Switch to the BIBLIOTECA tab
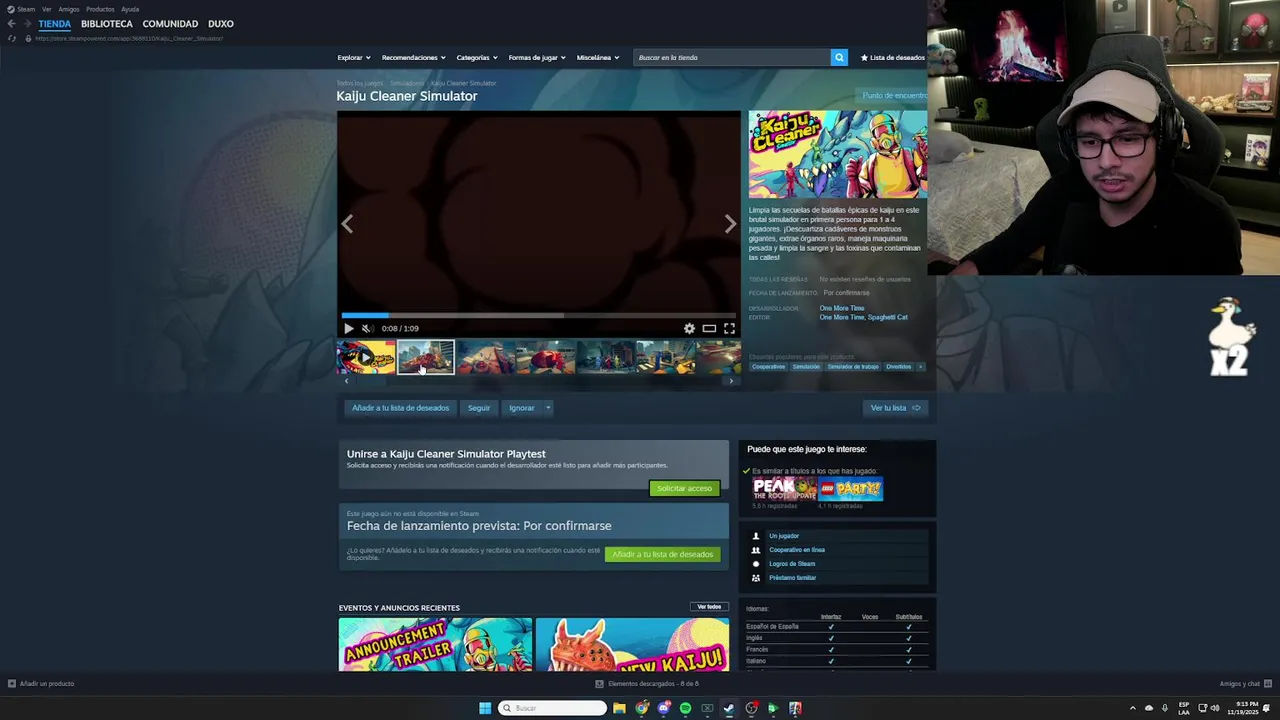The width and height of the screenshot is (1280, 720). click(107, 24)
